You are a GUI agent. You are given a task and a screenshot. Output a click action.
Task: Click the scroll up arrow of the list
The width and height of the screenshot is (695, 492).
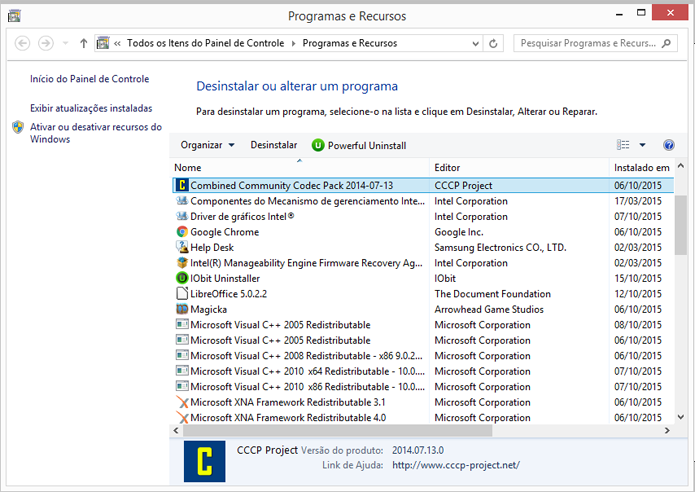[681, 166]
